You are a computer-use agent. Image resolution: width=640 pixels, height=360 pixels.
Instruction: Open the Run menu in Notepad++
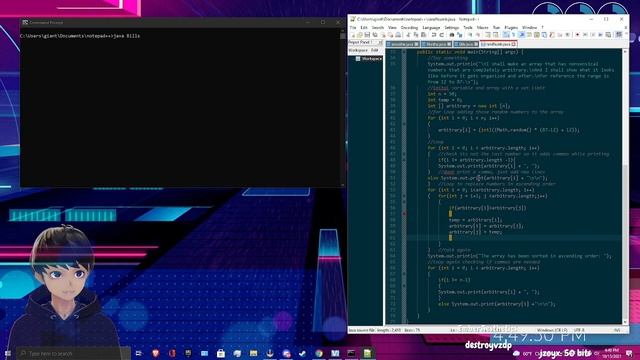pos(496,27)
